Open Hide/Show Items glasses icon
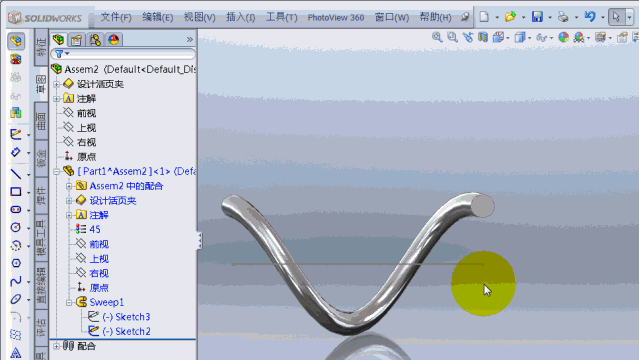639x360 pixels. point(542,38)
